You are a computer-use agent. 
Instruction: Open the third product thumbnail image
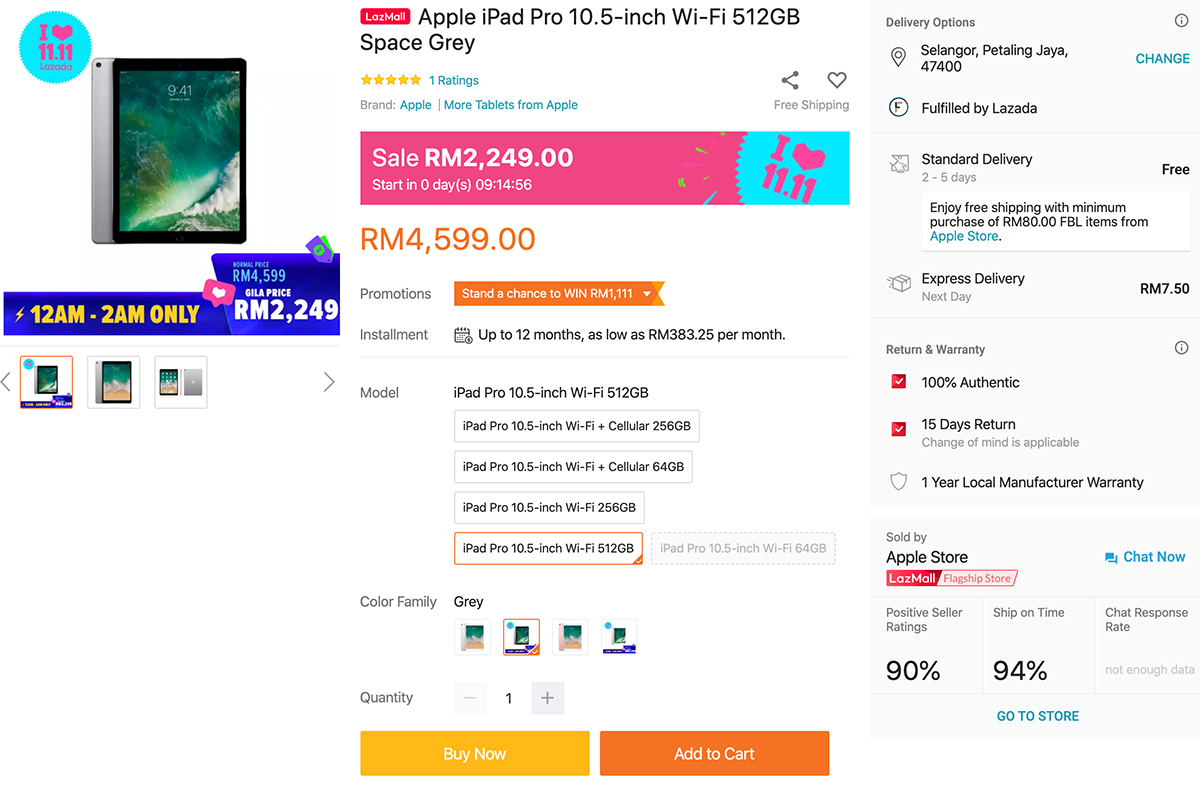pos(181,382)
